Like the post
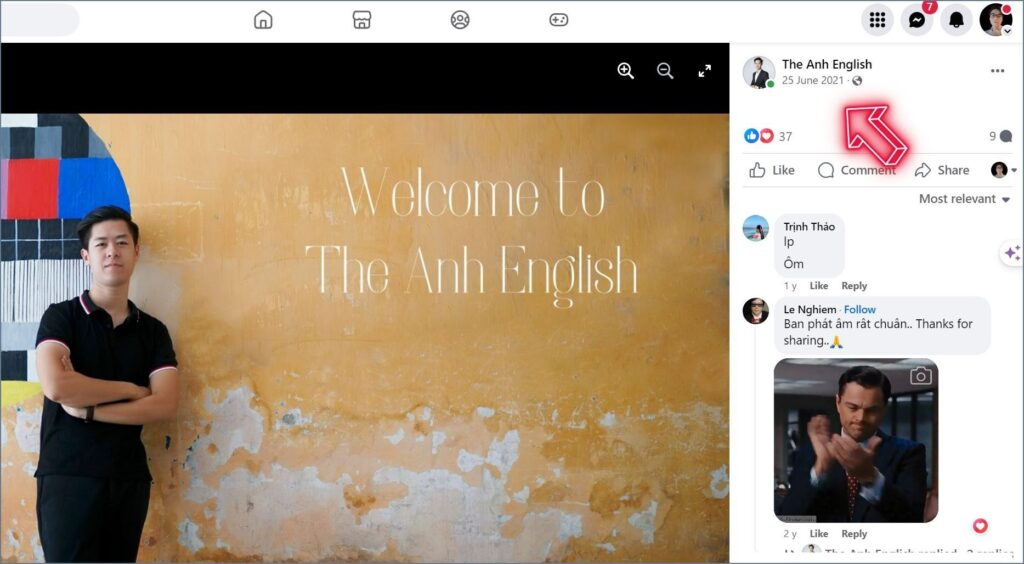 coord(772,170)
